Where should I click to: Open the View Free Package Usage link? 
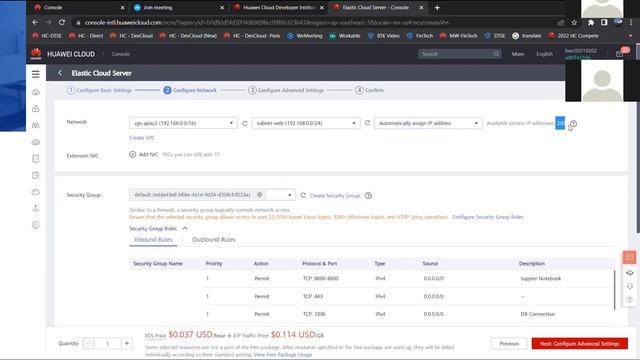point(282,355)
